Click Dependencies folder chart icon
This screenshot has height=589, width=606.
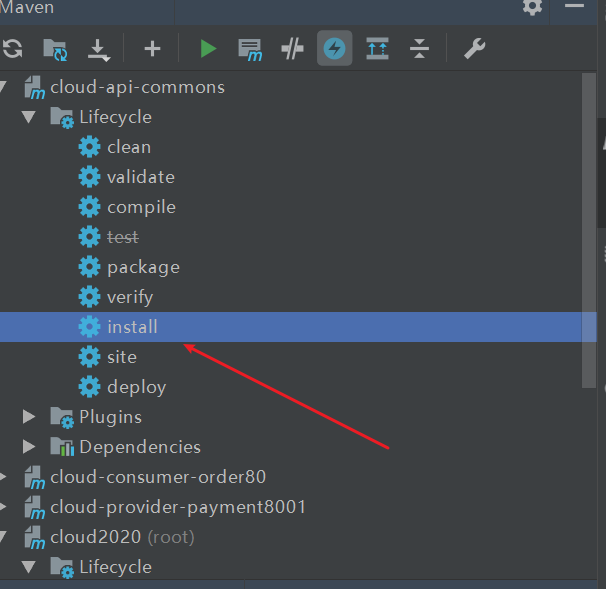62,447
